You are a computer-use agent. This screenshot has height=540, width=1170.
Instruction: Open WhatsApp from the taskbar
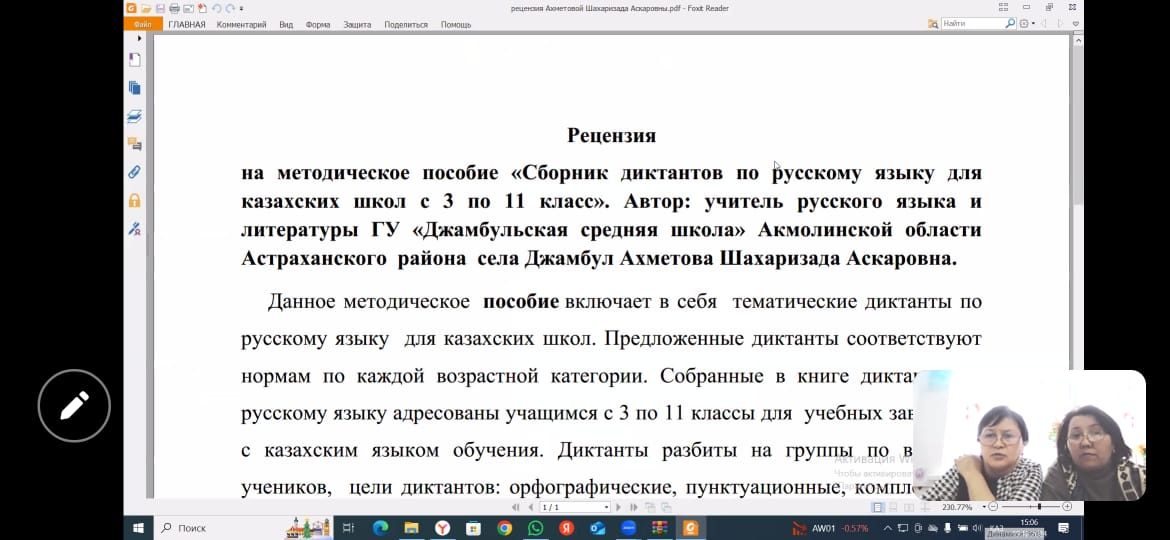536,528
